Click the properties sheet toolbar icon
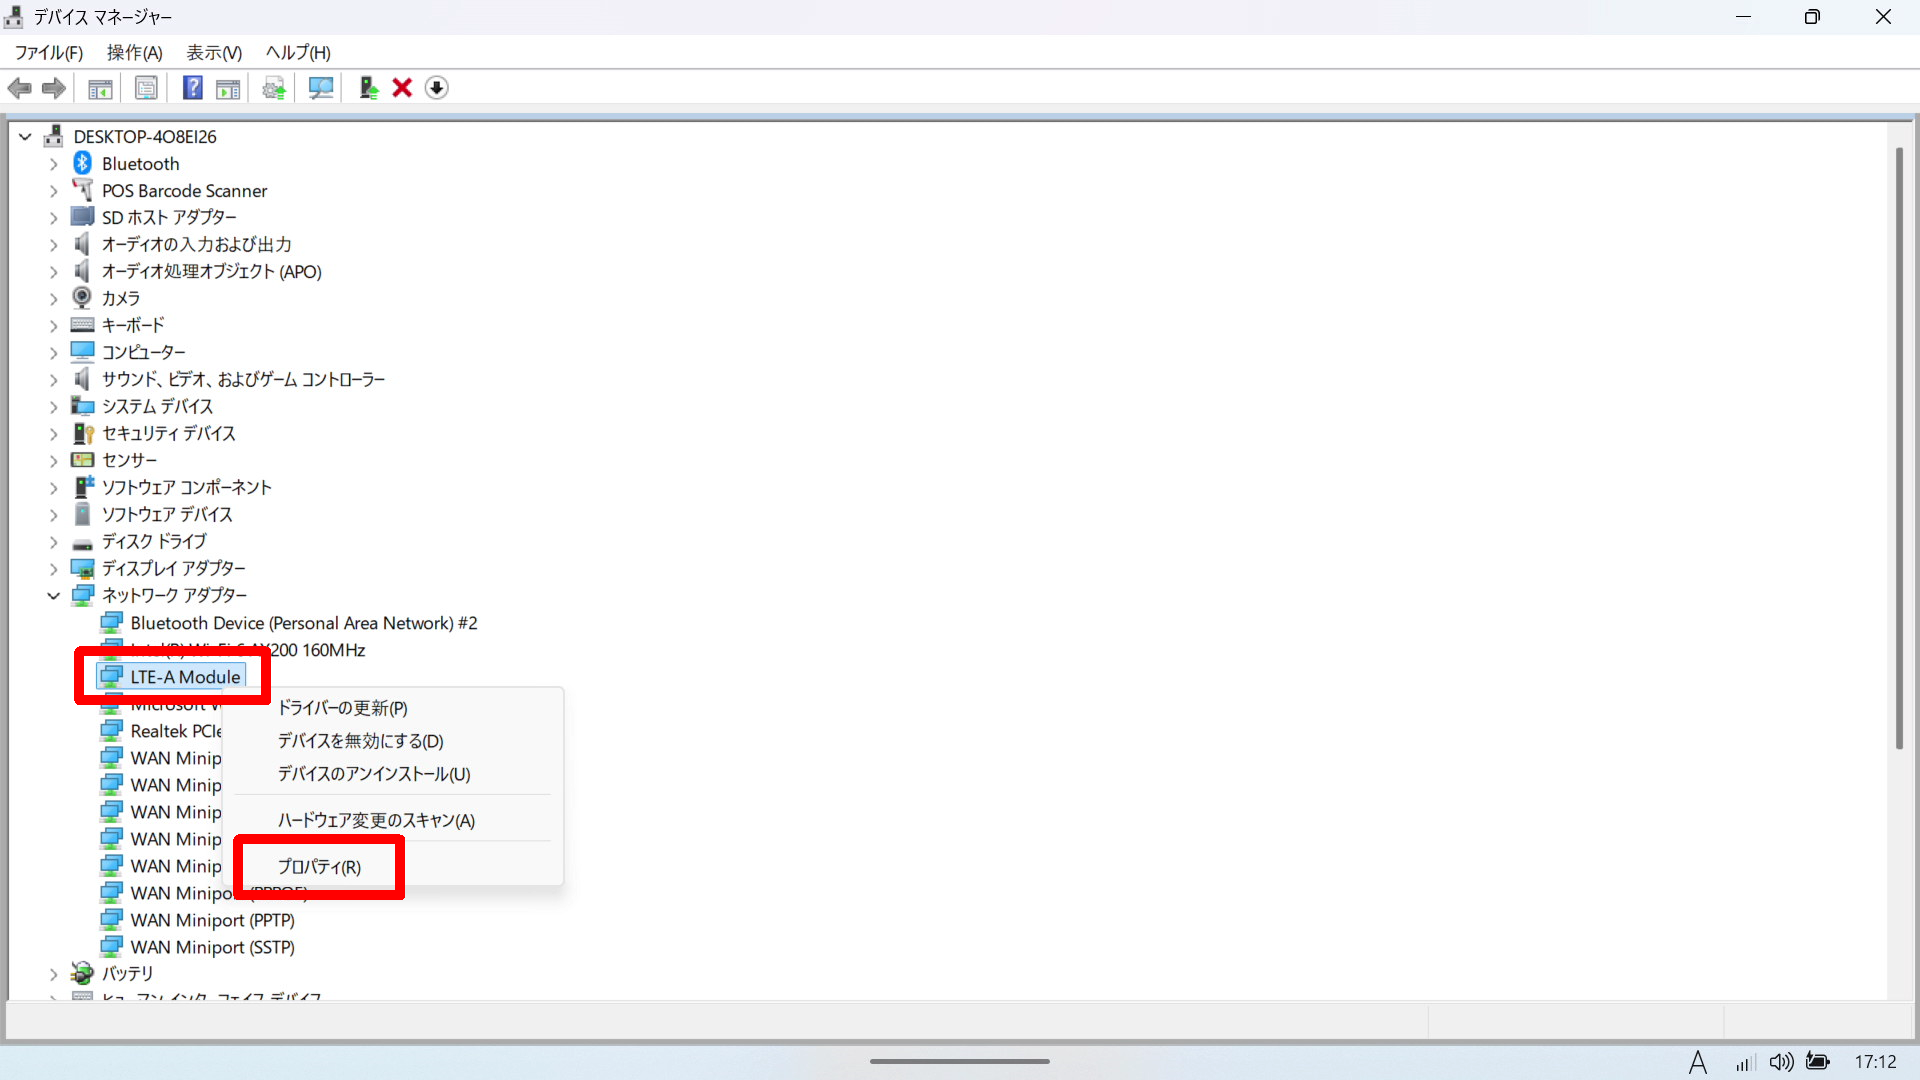This screenshot has width=1920, height=1080. click(146, 88)
